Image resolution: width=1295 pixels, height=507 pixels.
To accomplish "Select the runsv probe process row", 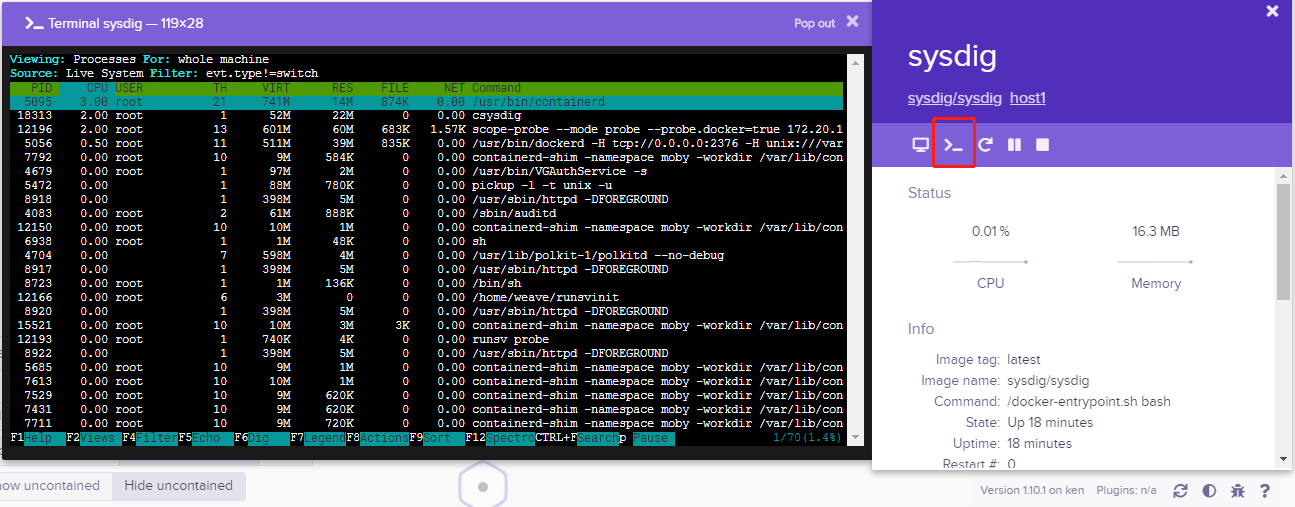I will [x=427, y=340].
